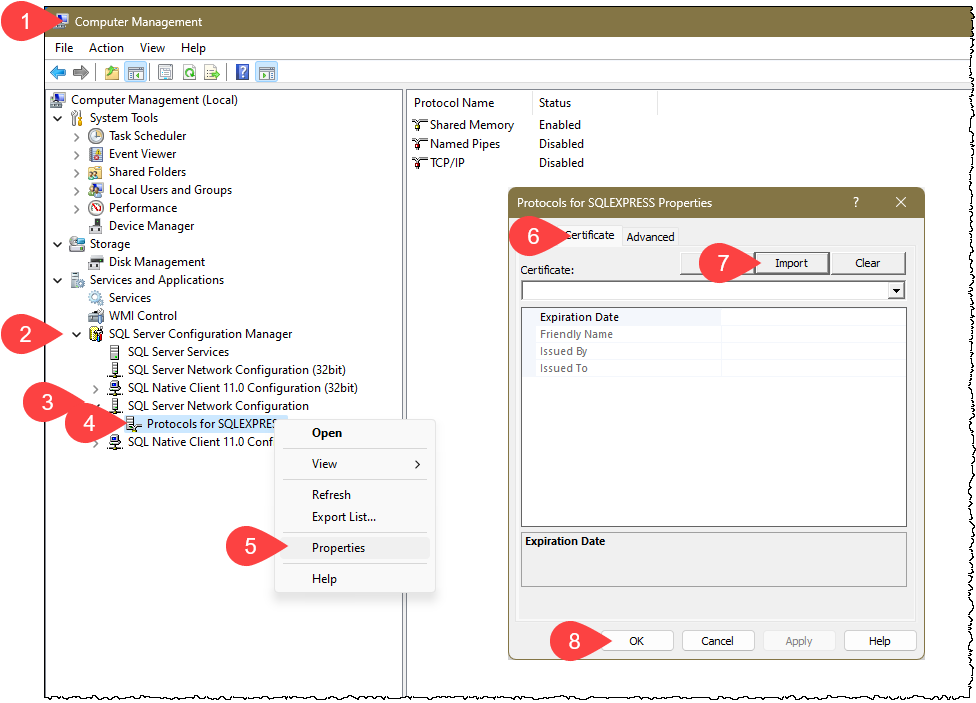Open the View menu in the menu bar
This screenshot has height=703, width=976.
[x=152, y=48]
